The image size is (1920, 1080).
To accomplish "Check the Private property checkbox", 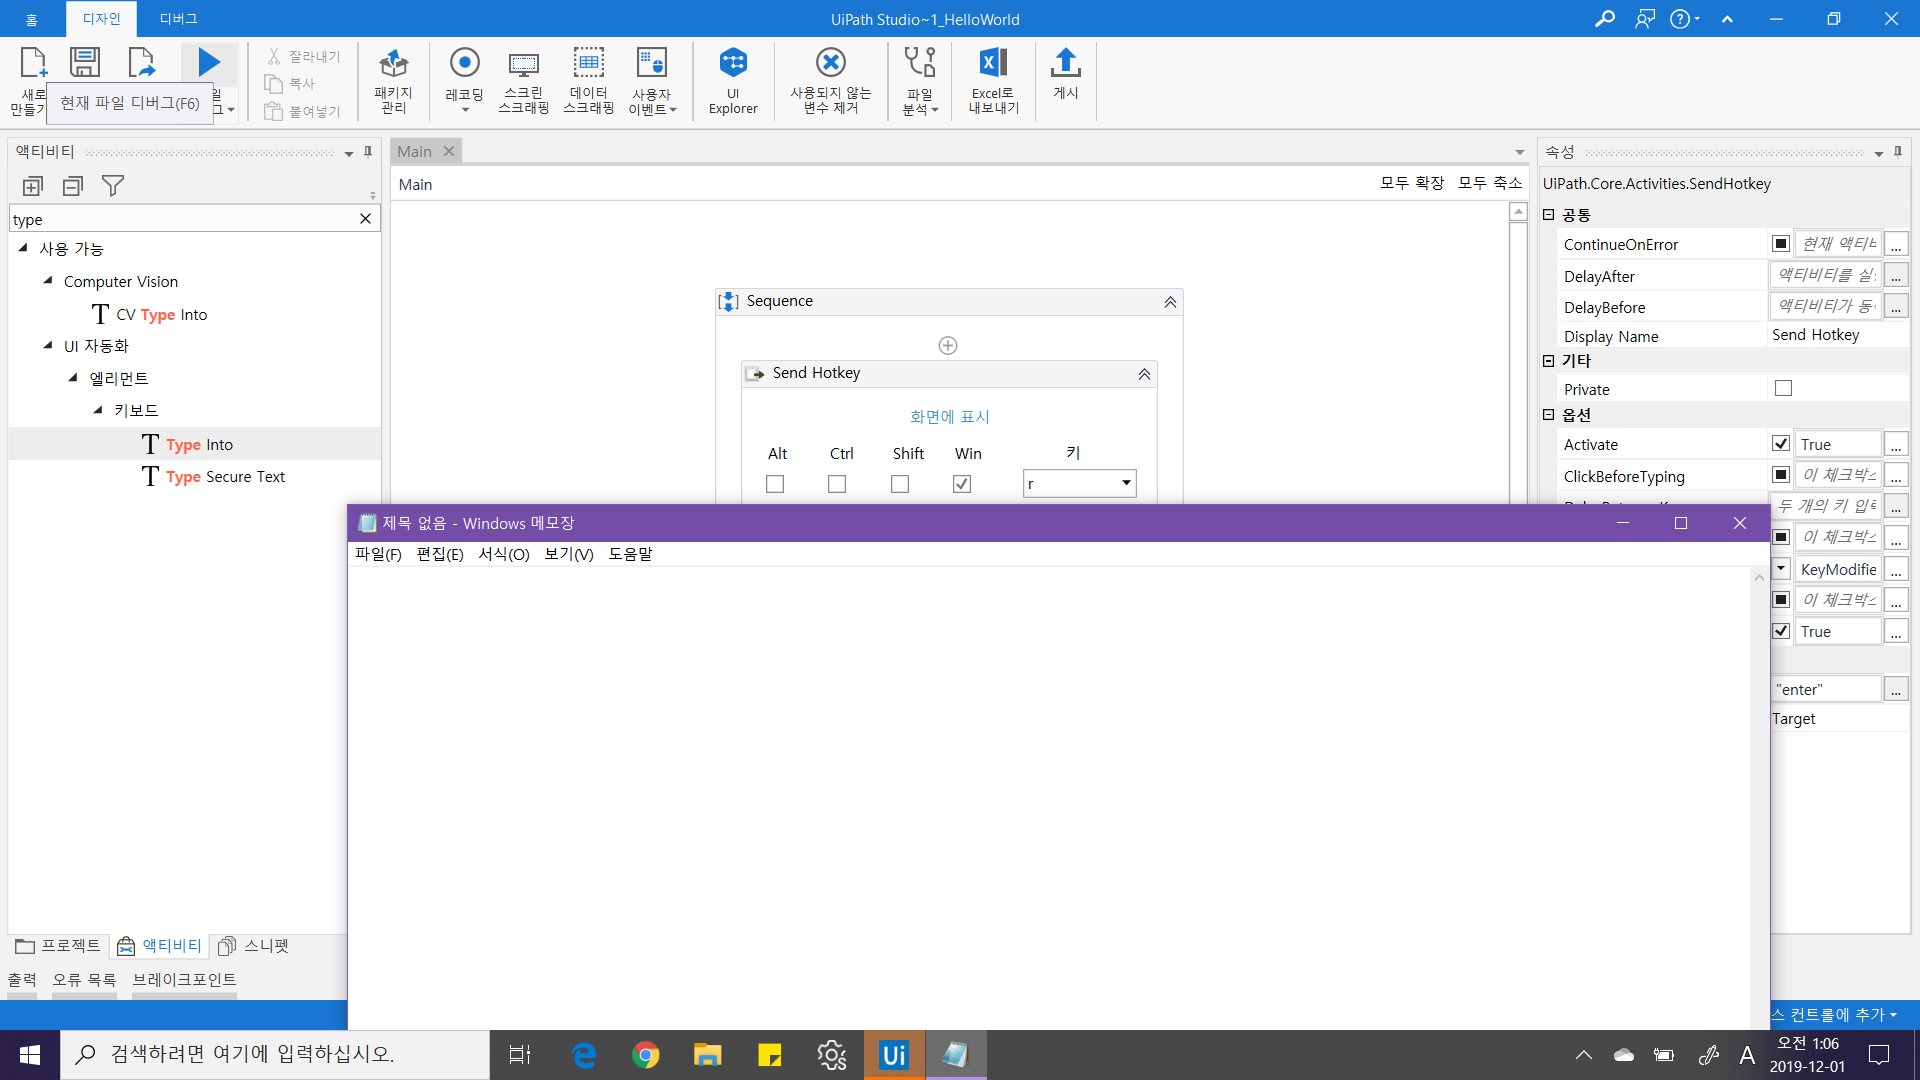I will tap(1783, 388).
